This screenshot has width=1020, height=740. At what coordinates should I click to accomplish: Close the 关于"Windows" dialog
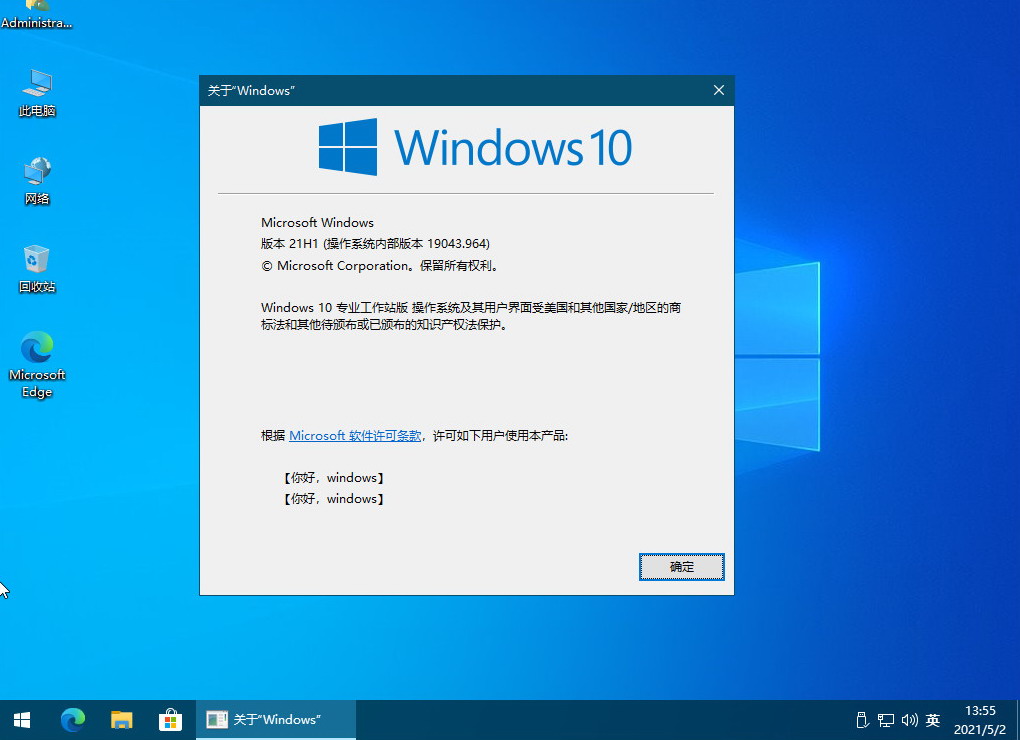718,90
